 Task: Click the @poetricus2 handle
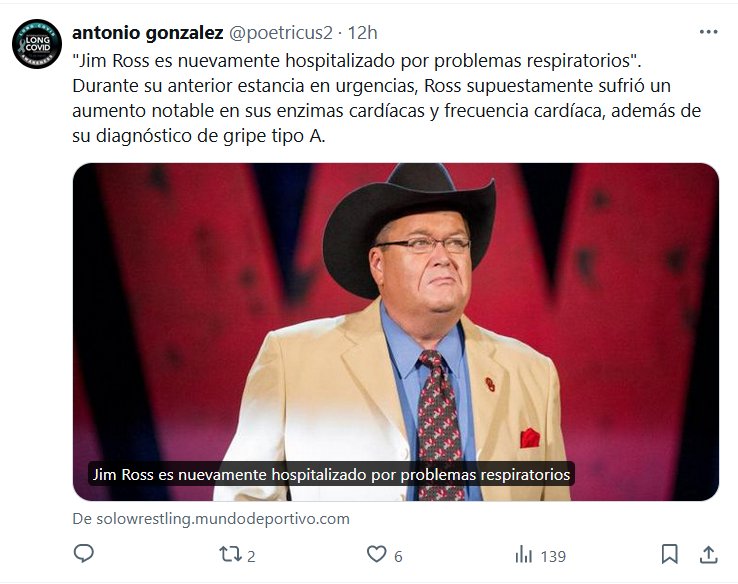283,33
